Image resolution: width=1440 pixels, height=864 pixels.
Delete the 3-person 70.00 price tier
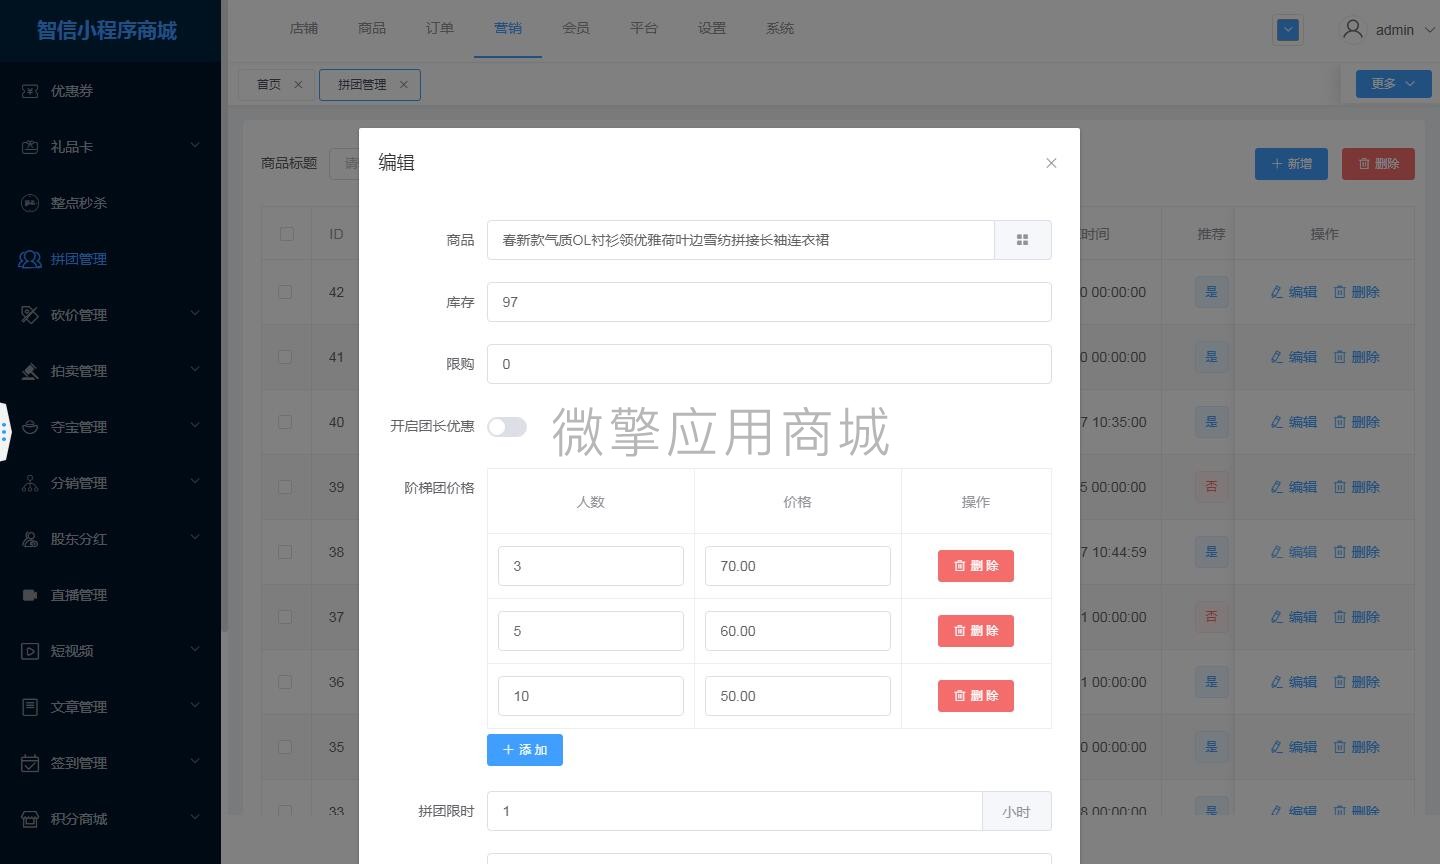976,566
